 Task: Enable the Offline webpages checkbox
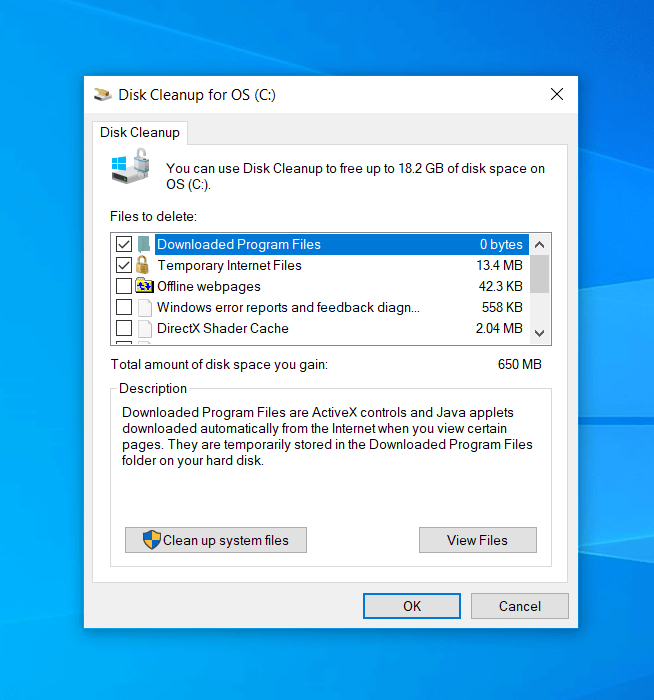coord(124,286)
